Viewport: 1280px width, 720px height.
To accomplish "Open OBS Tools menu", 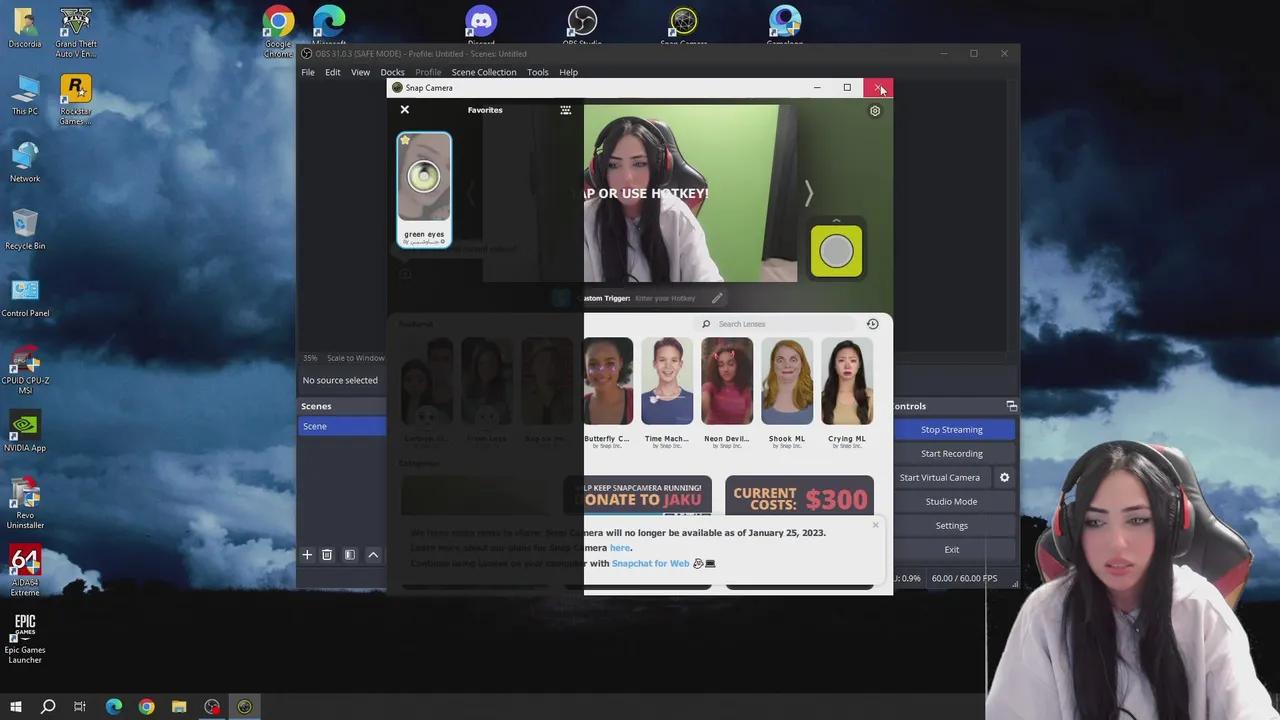I will pos(538,72).
